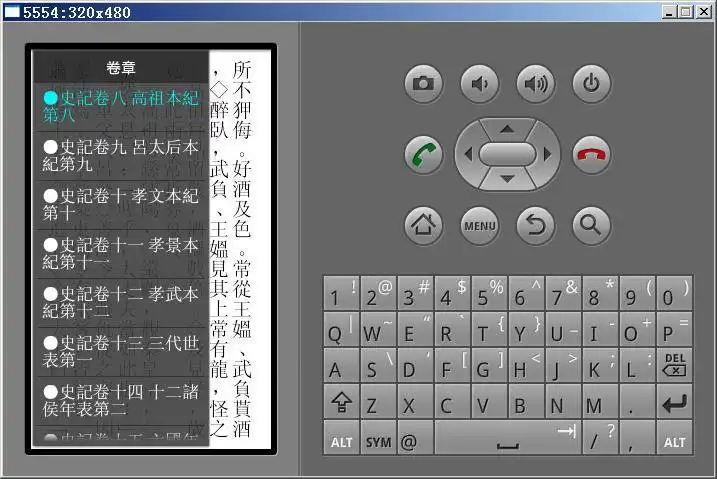Click the MENU button

coord(480,225)
